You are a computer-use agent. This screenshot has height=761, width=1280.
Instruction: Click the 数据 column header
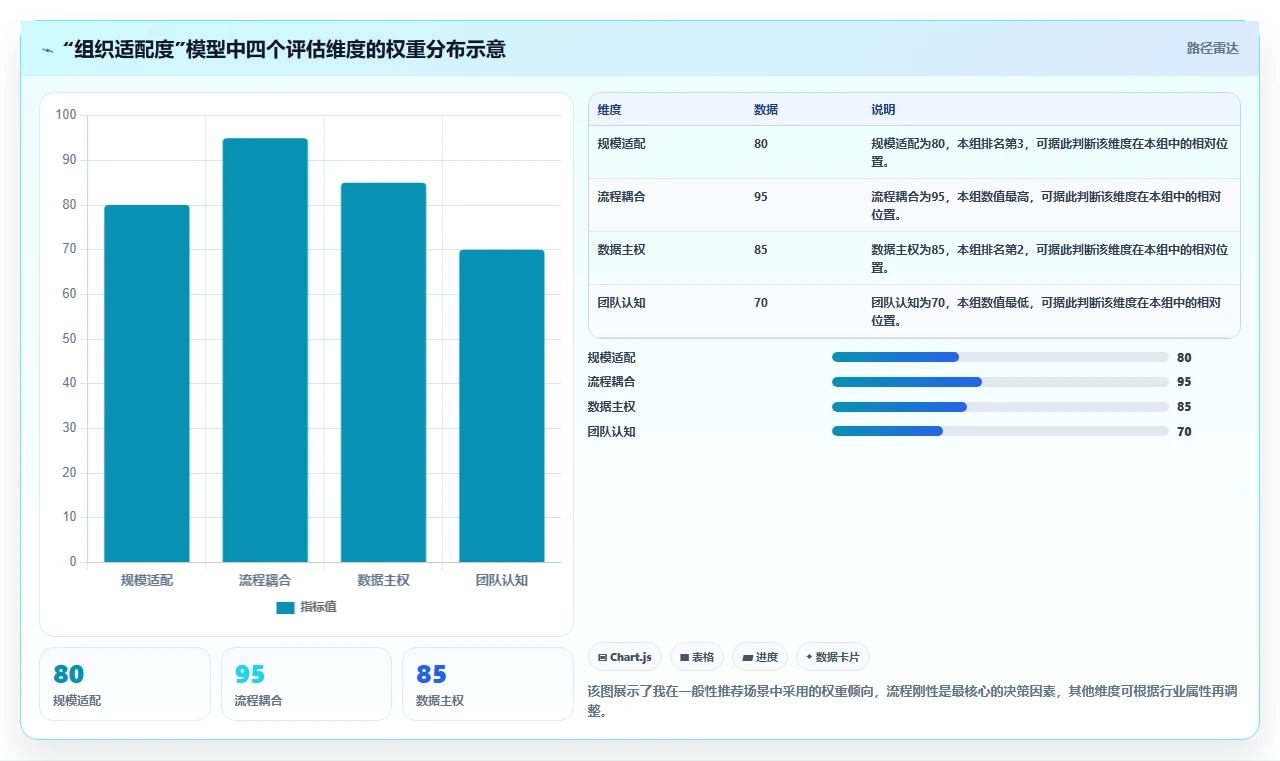click(766, 109)
